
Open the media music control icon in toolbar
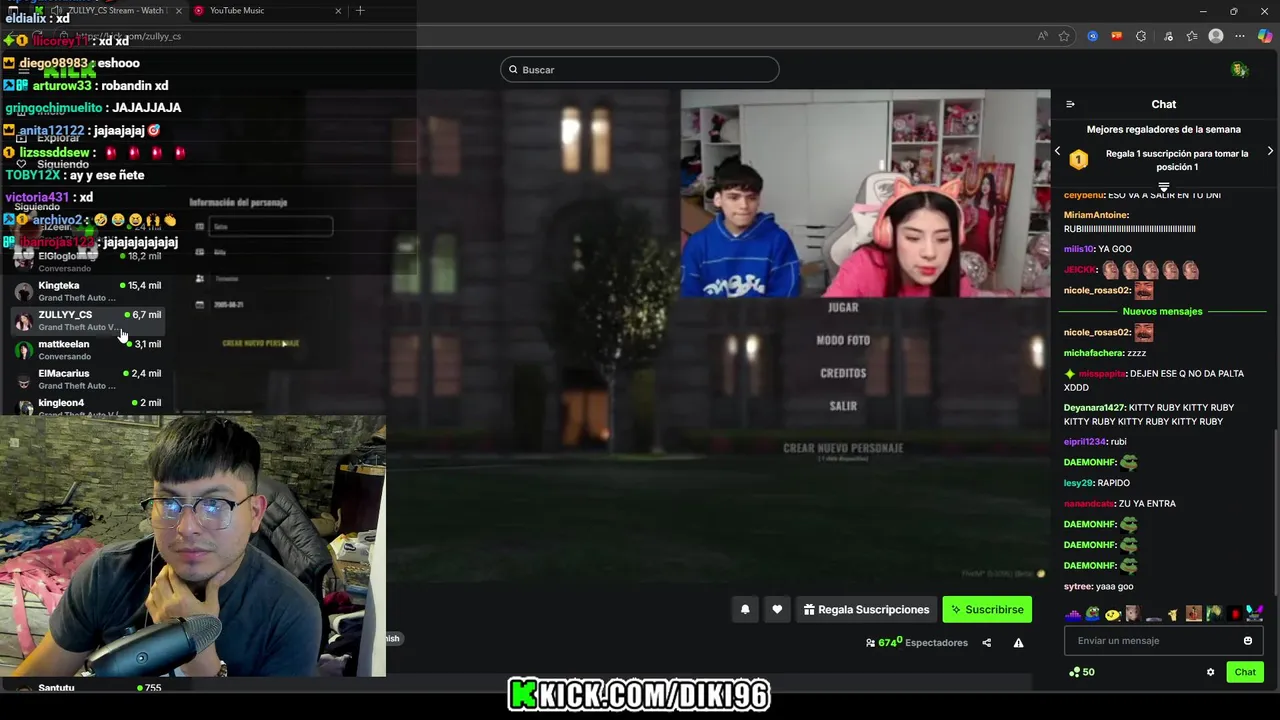(x=1168, y=36)
